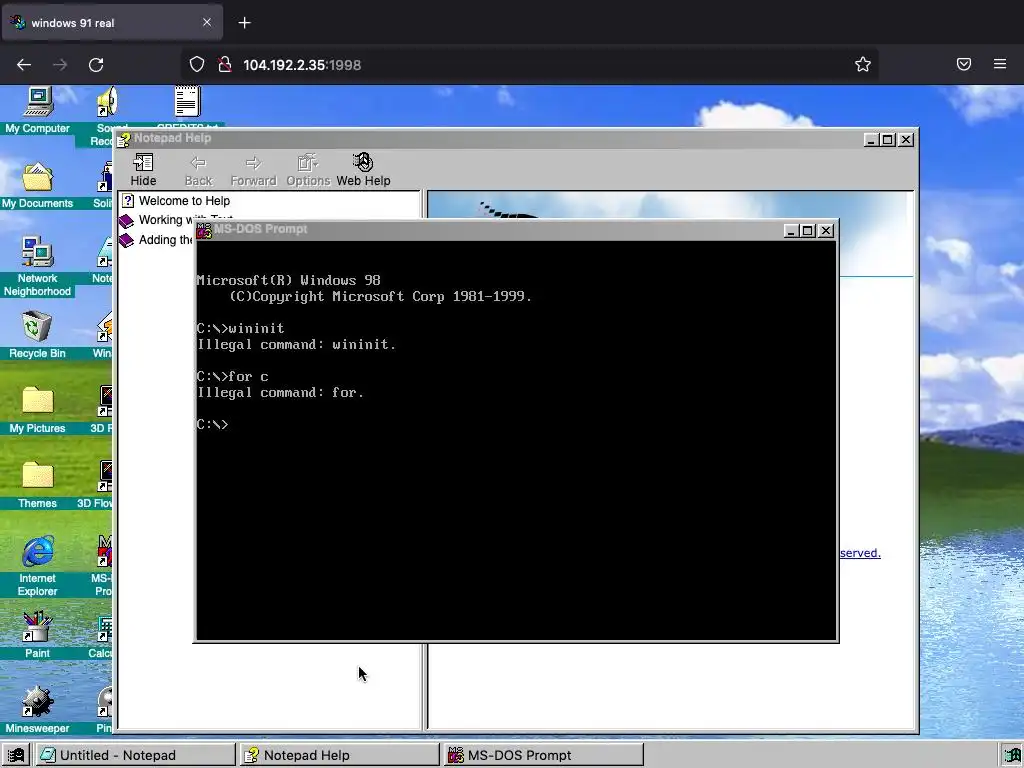Click the shield tracking protection icon
1024x768 pixels.
[197, 64]
